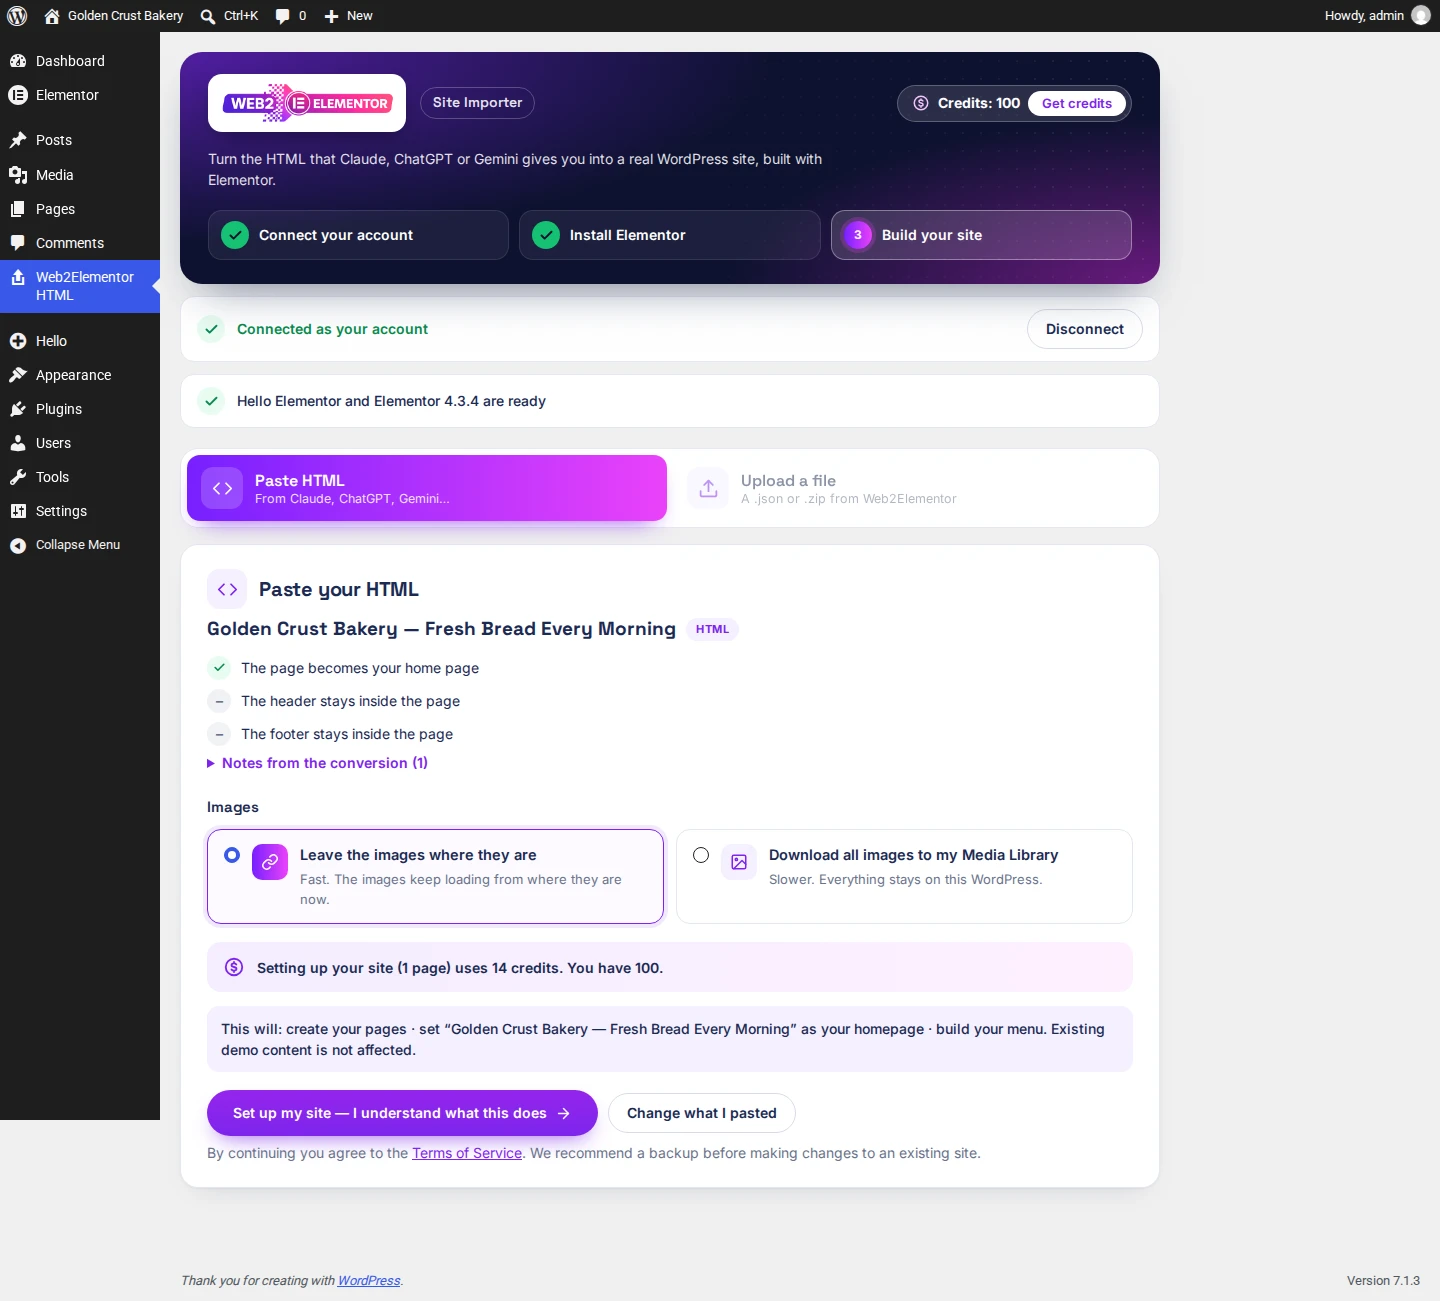Click the Paste HTML code brackets icon

point(222,488)
